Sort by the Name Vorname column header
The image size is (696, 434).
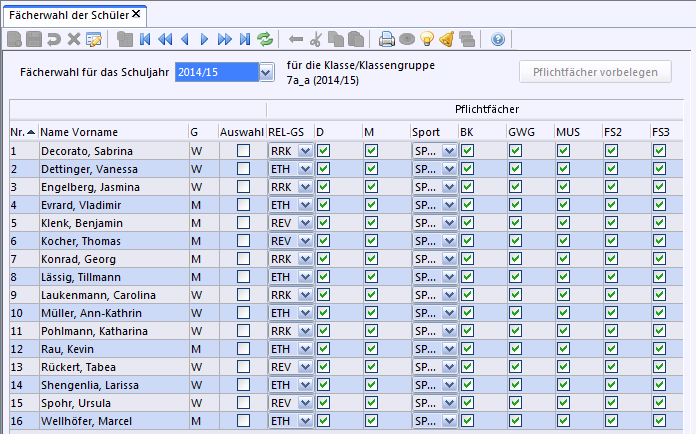[79, 132]
